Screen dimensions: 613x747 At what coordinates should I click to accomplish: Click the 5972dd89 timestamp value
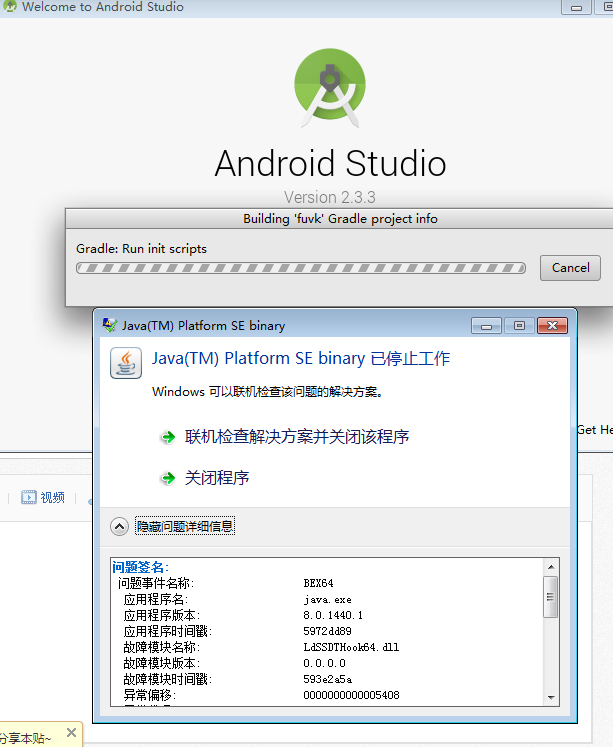(327, 631)
